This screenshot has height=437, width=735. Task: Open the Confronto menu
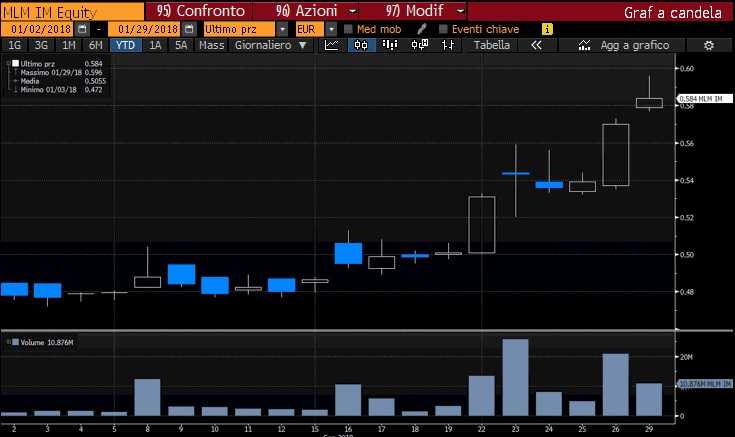point(200,10)
